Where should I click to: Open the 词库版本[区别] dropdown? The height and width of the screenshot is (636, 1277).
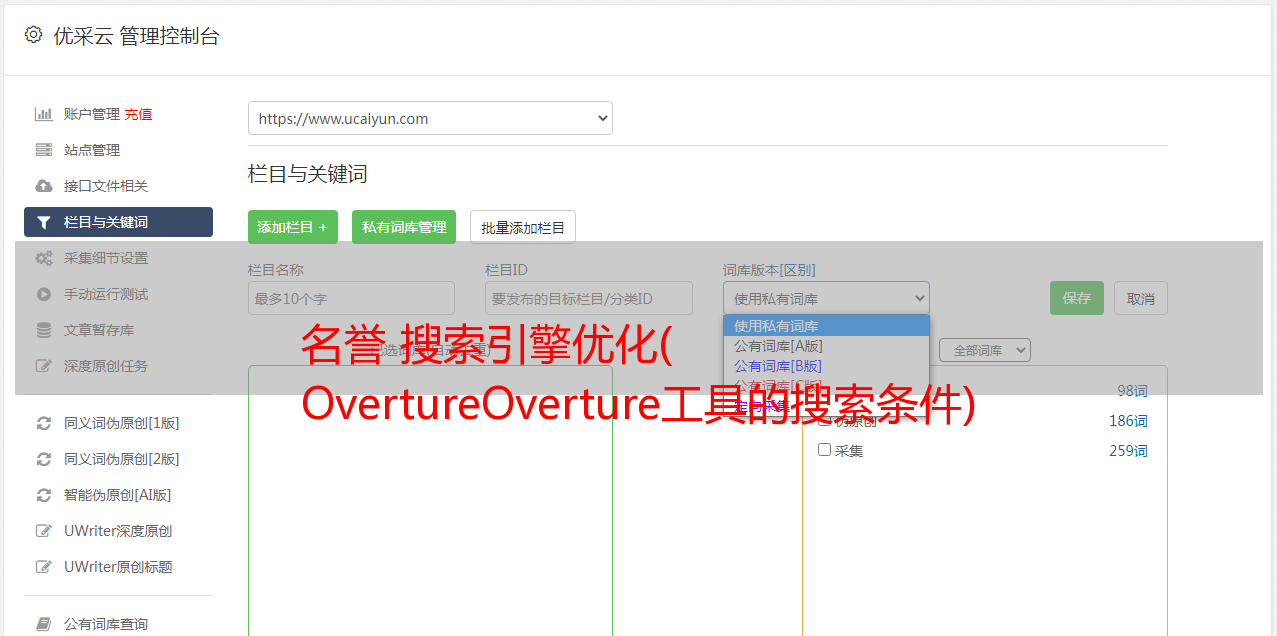point(826,298)
